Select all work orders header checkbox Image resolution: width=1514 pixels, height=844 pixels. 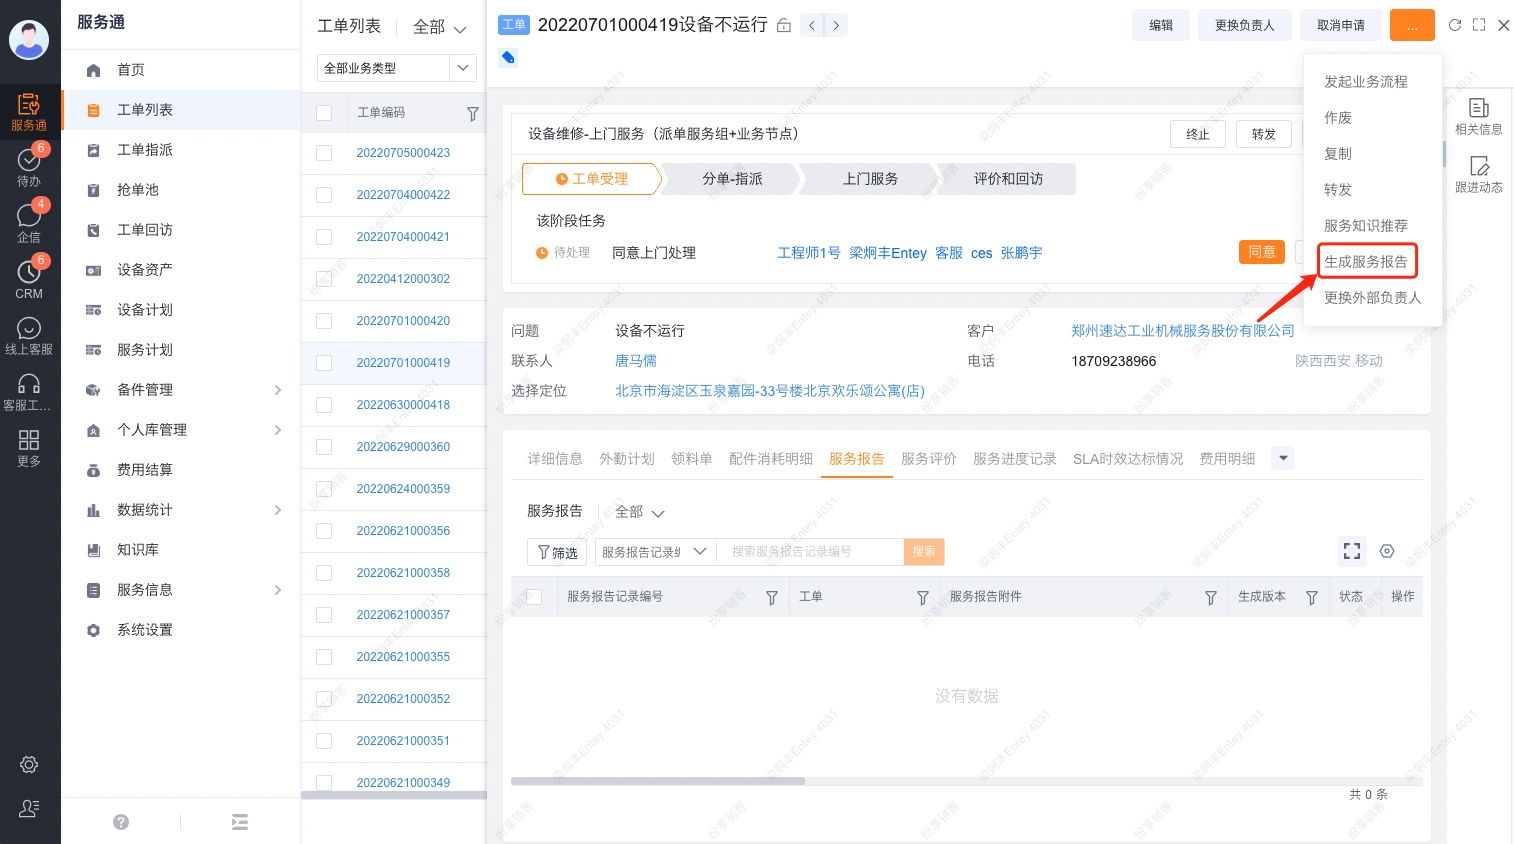point(324,113)
